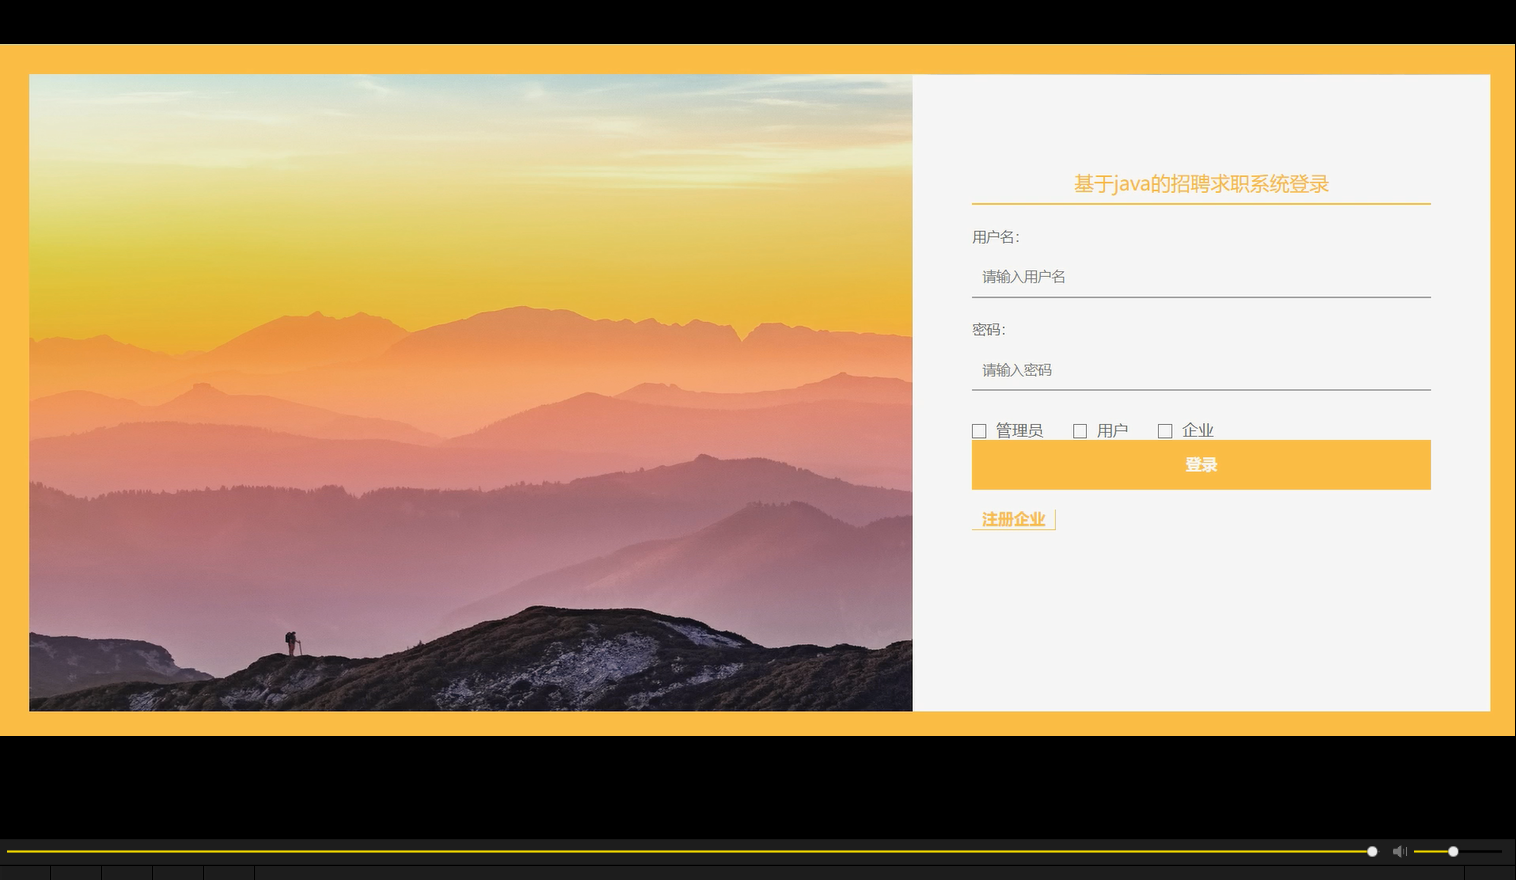The height and width of the screenshot is (880, 1516).
Task: Click the username input field
Action: (1200, 277)
